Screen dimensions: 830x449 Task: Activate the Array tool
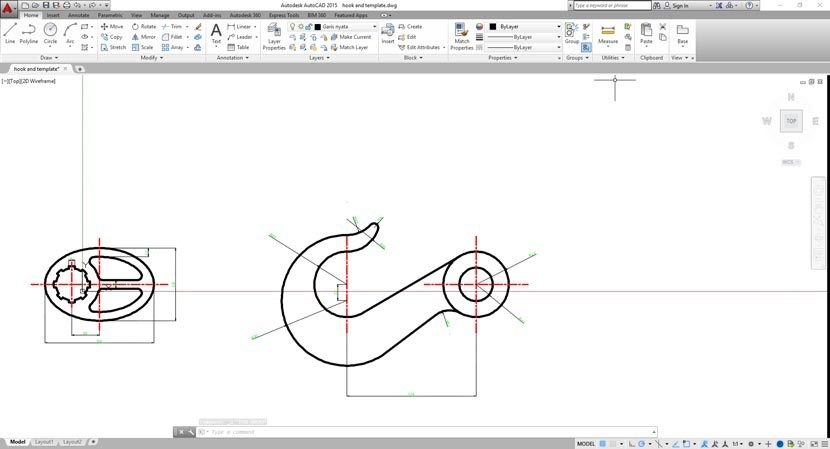173,47
